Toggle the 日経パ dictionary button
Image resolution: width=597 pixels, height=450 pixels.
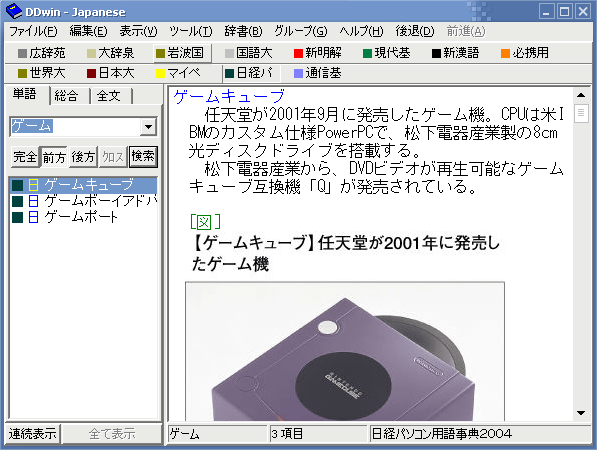point(251,73)
